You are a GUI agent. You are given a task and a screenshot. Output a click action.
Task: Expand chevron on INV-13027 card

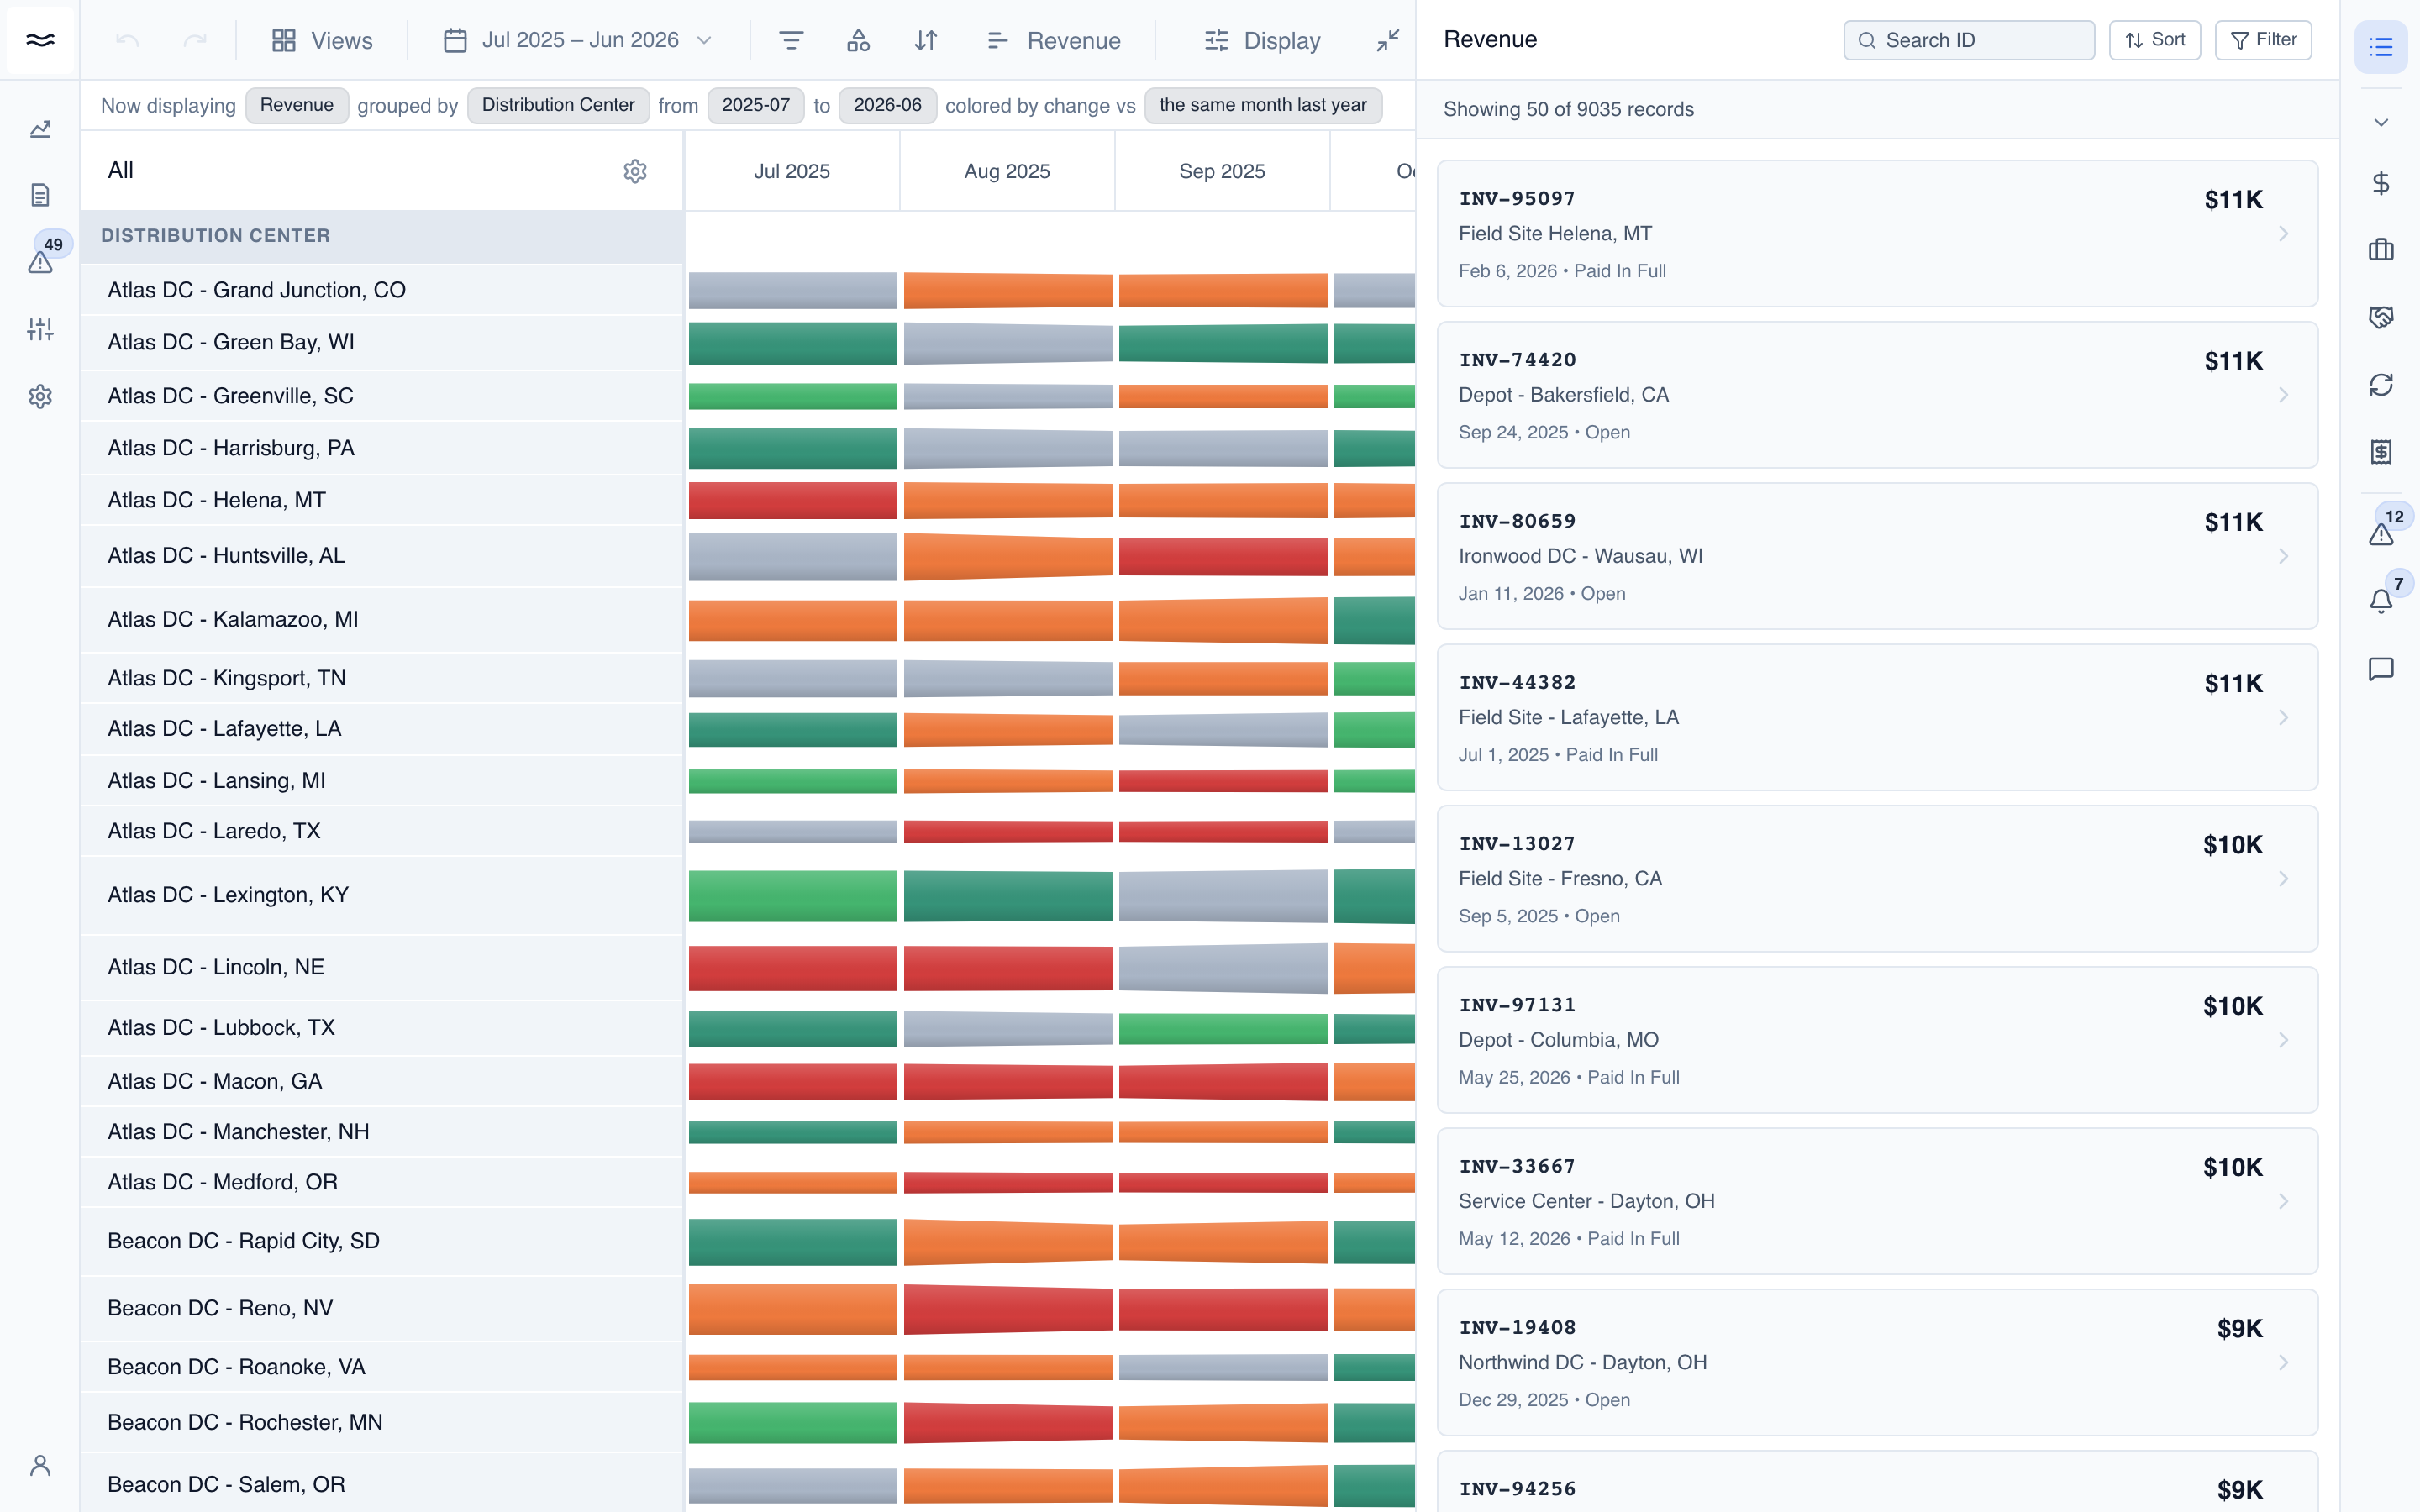[x=2283, y=879]
